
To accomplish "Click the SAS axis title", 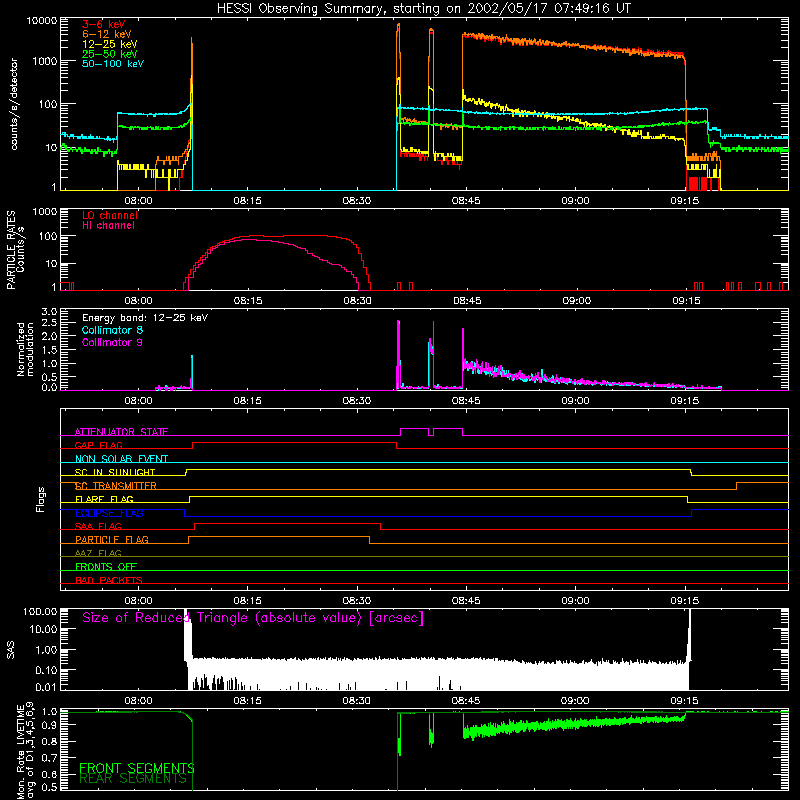I will (11, 649).
